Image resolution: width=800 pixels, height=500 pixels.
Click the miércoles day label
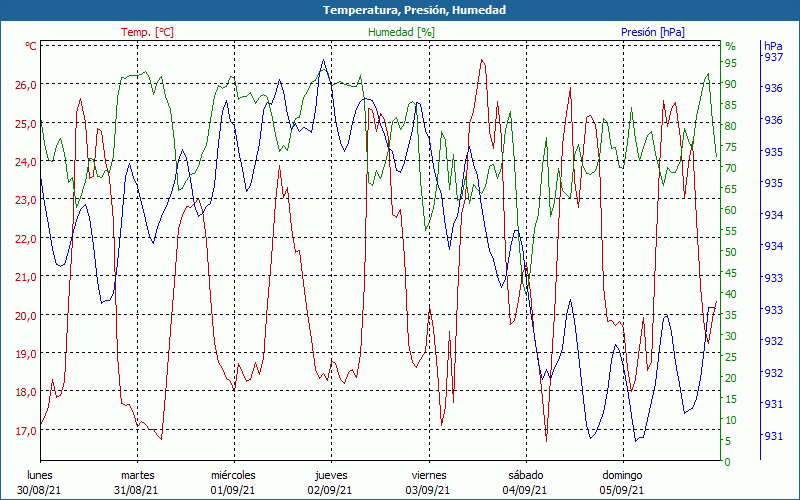[233, 475]
